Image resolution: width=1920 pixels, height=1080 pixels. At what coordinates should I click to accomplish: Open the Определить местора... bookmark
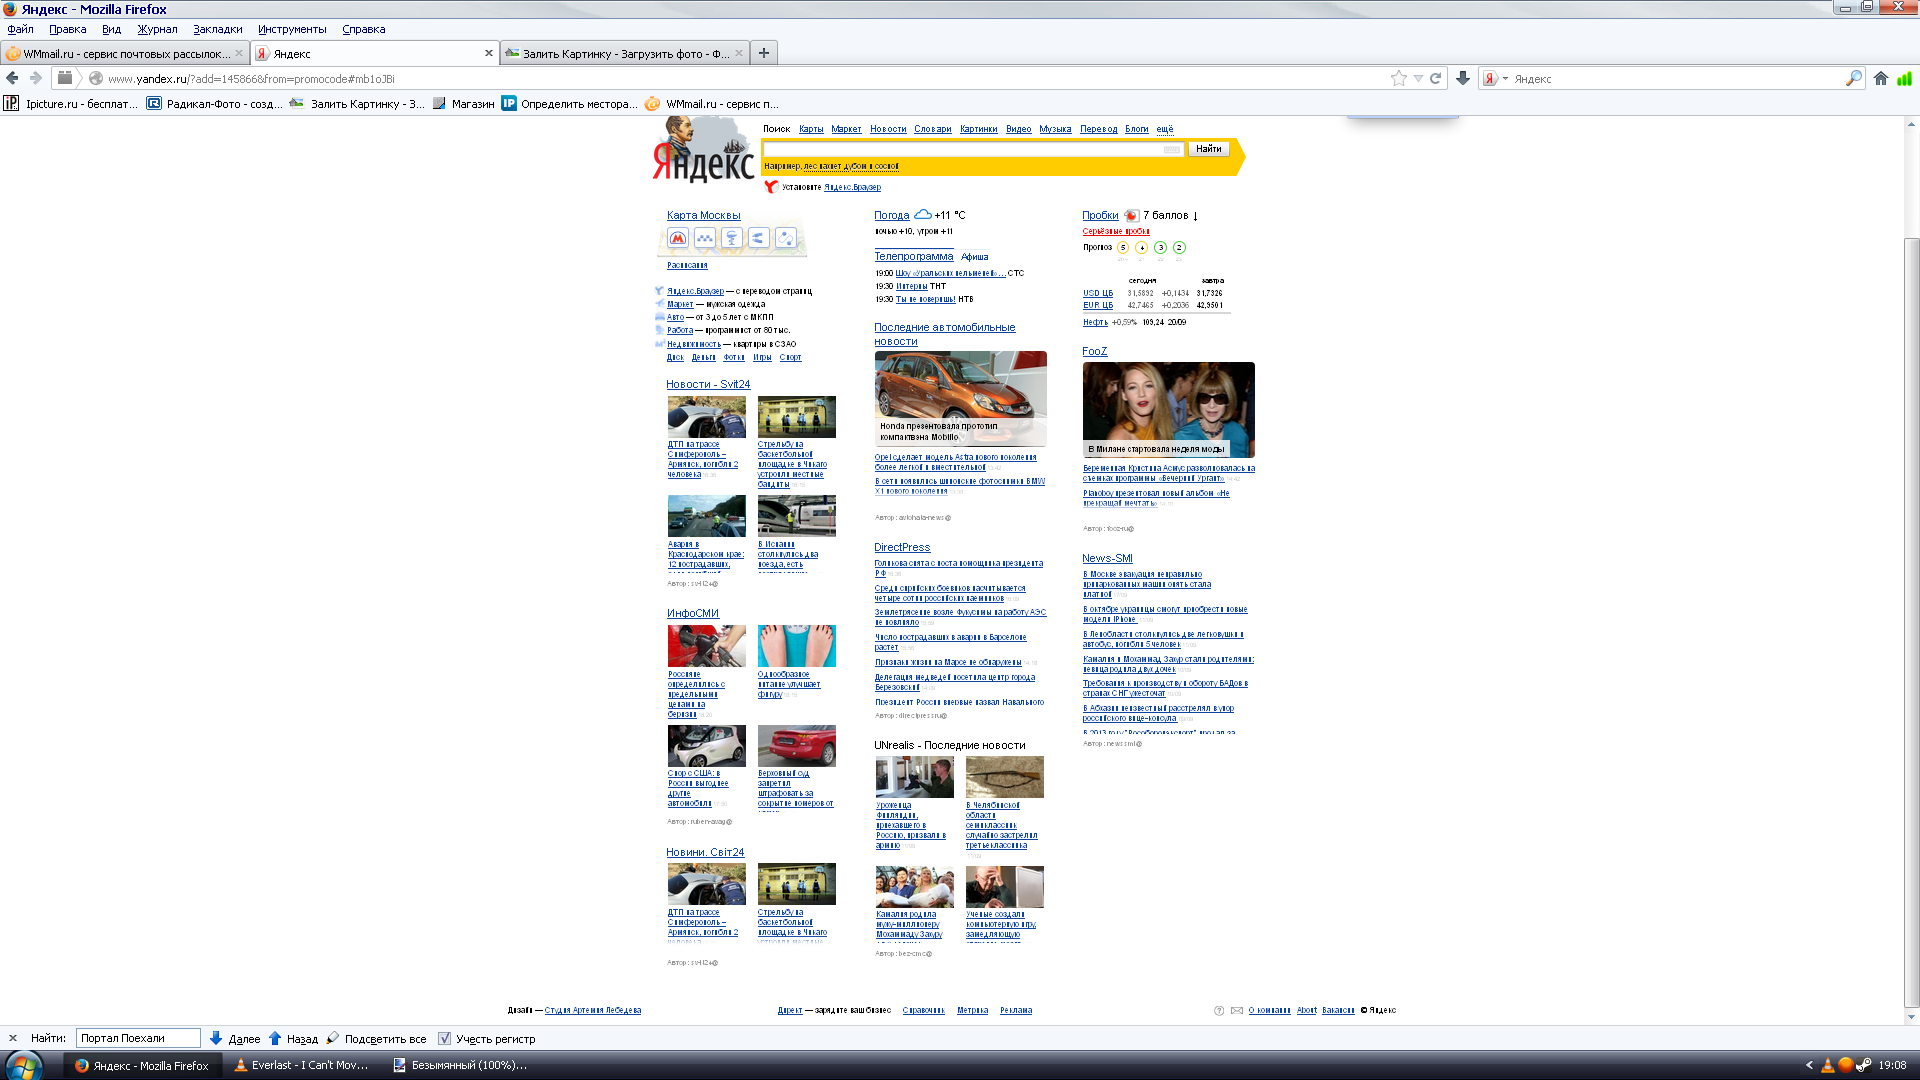[569, 103]
